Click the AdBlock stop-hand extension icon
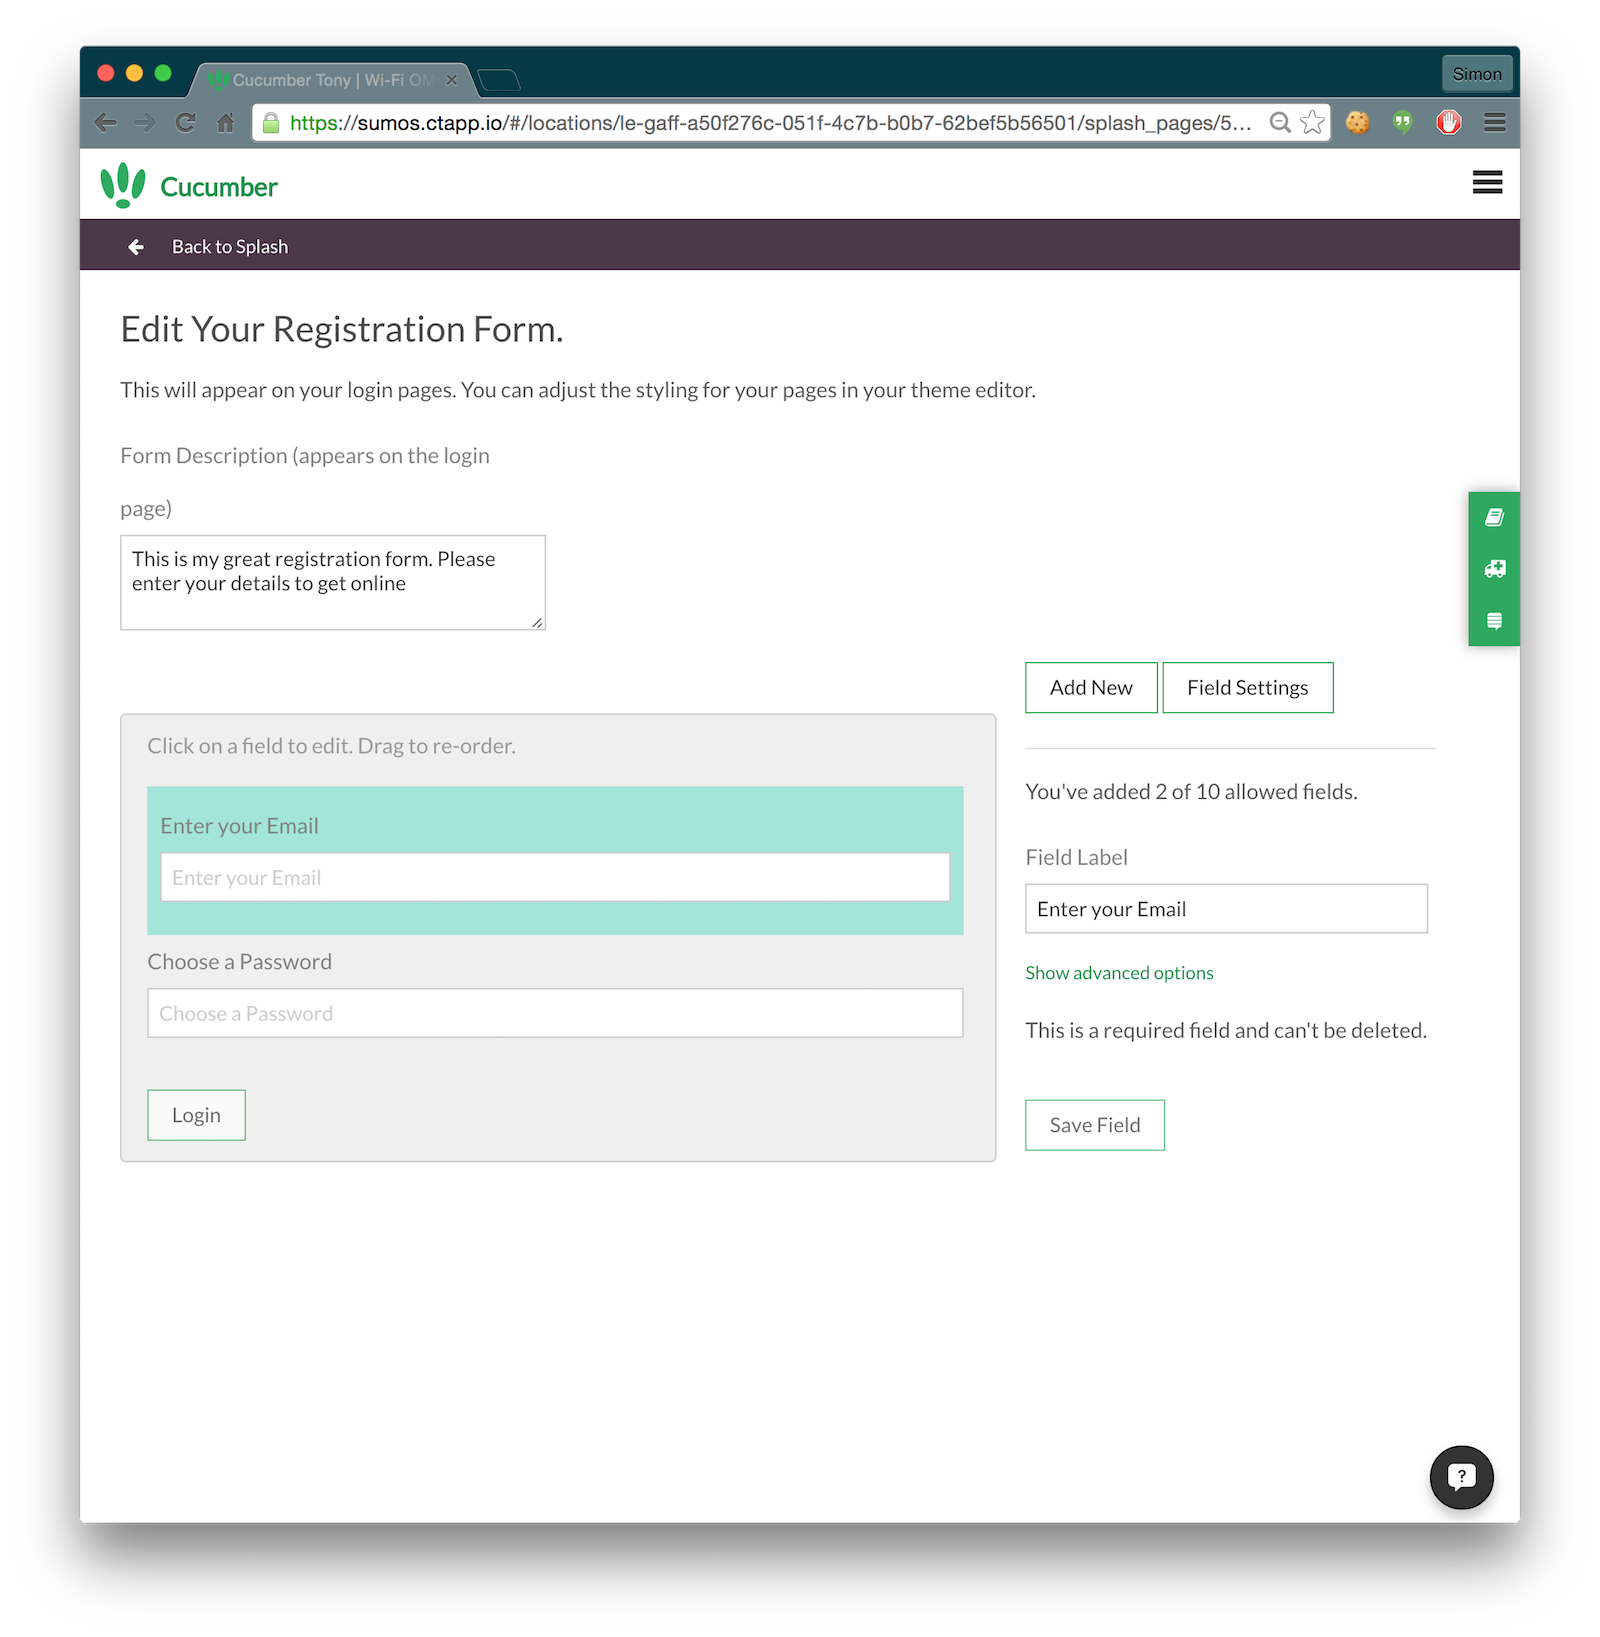Image resolution: width=1600 pixels, height=1637 pixels. (x=1448, y=123)
